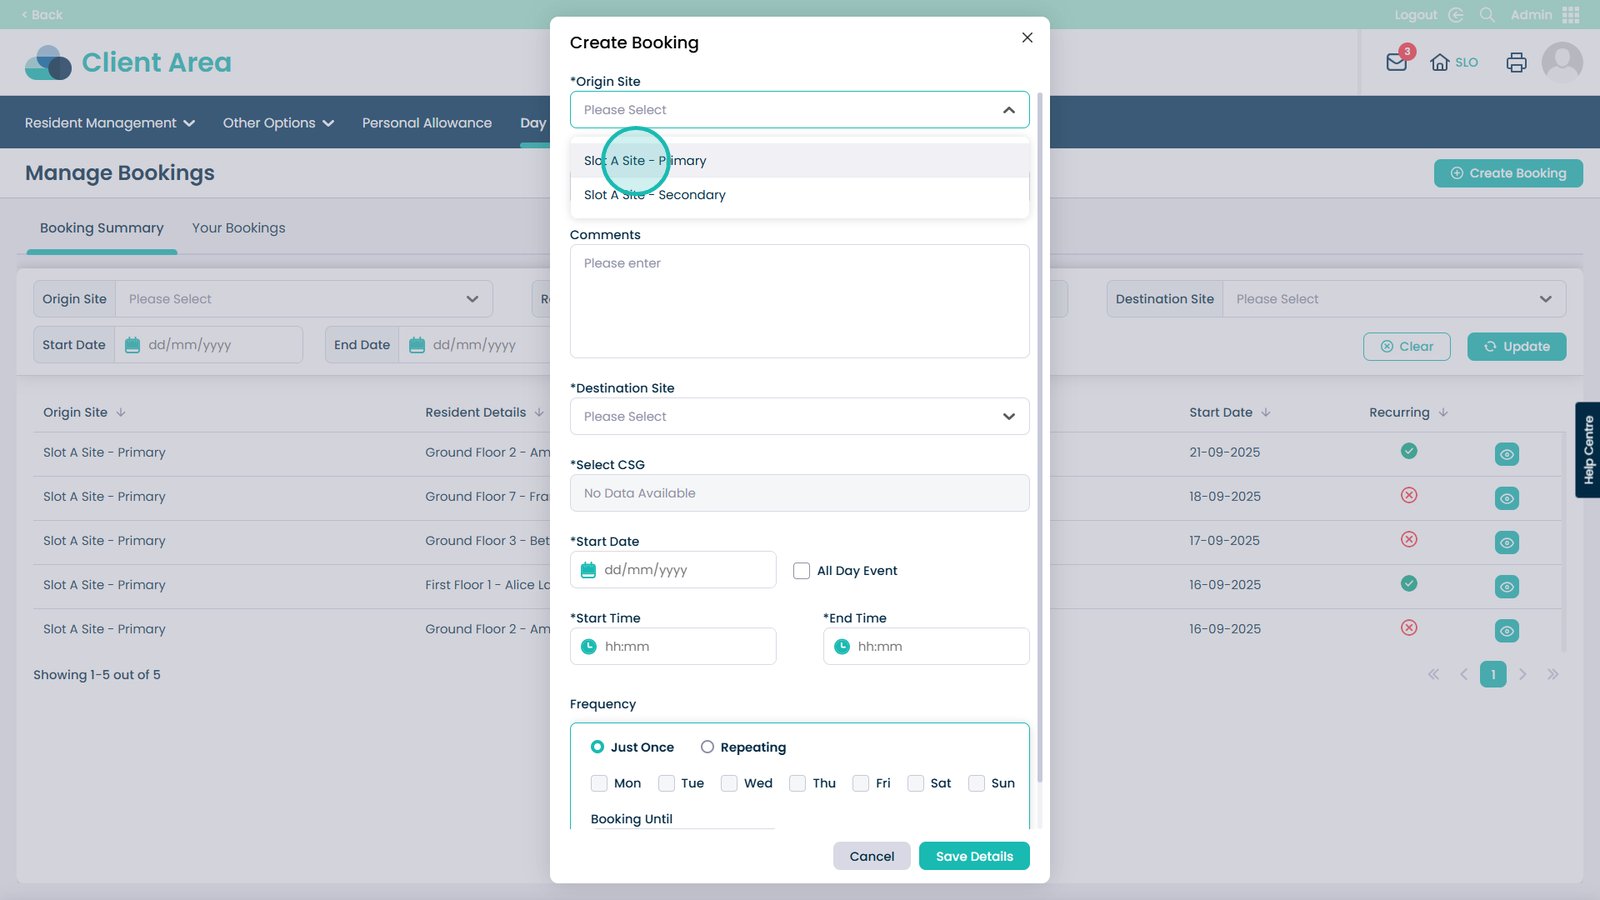Click the search magnifier icon in top bar
1600x900 pixels.
click(x=1487, y=15)
